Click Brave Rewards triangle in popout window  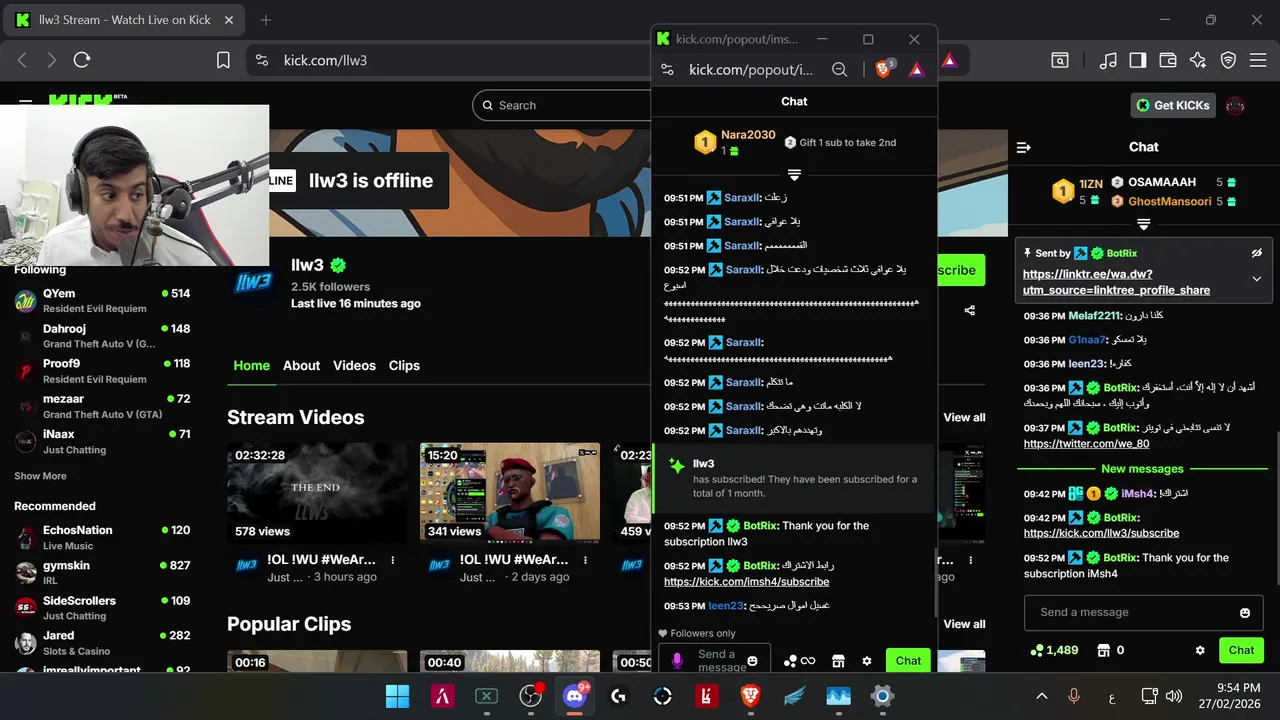916,69
